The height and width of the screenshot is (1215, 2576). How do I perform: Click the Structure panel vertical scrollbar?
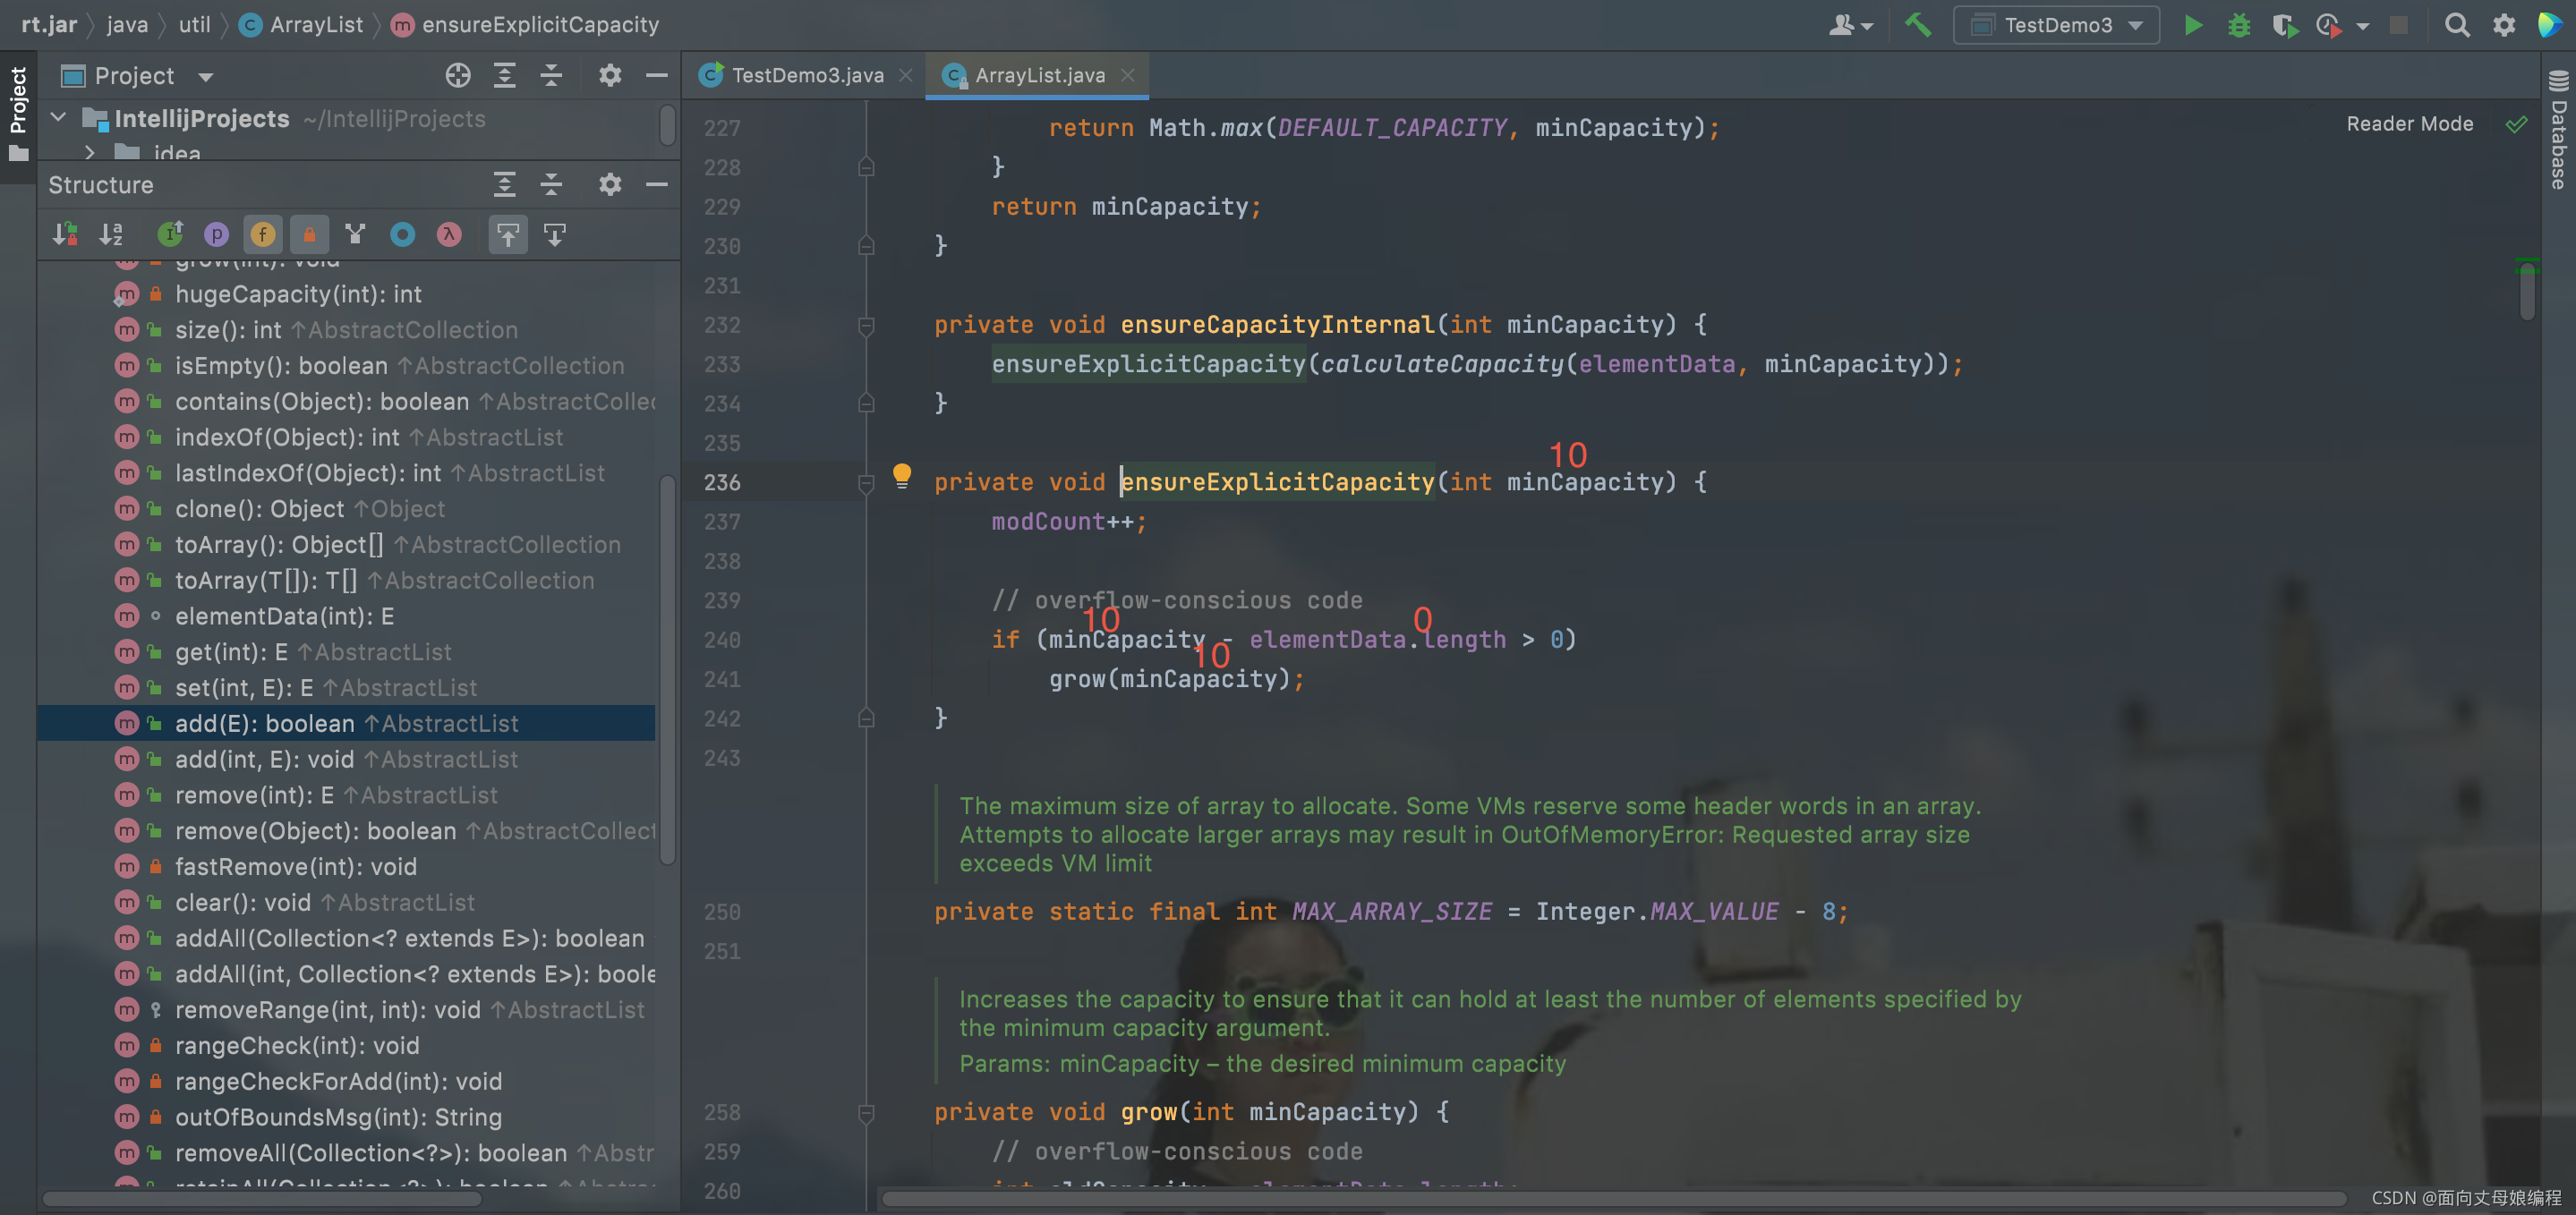coord(668,670)
